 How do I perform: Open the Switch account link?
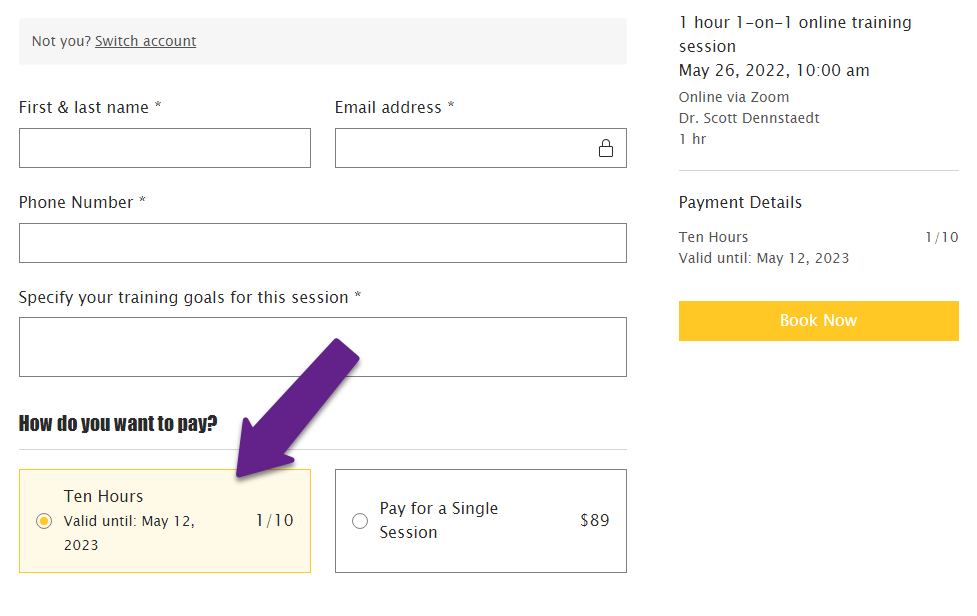click(x=145, y=41)
